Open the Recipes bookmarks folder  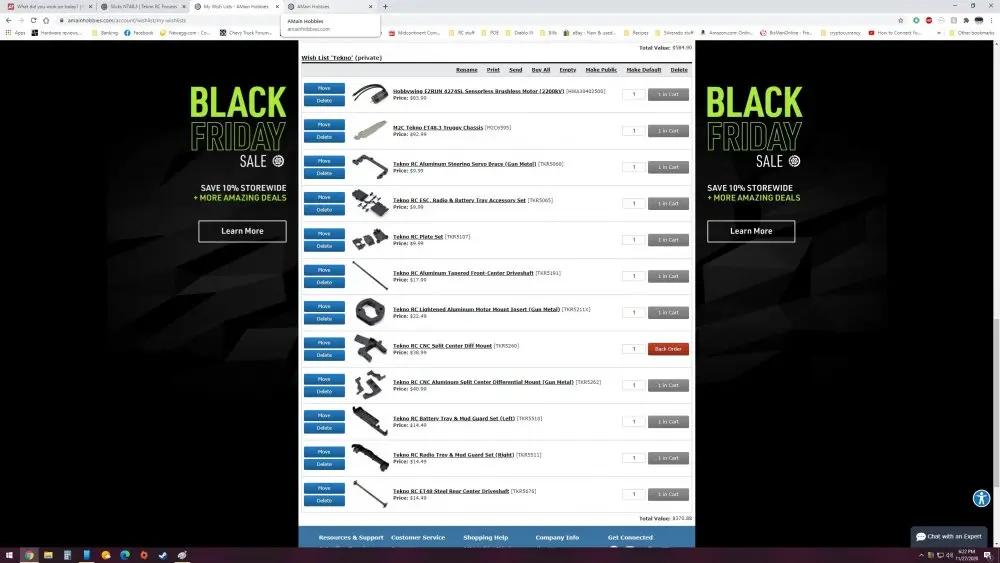[636, 33]
